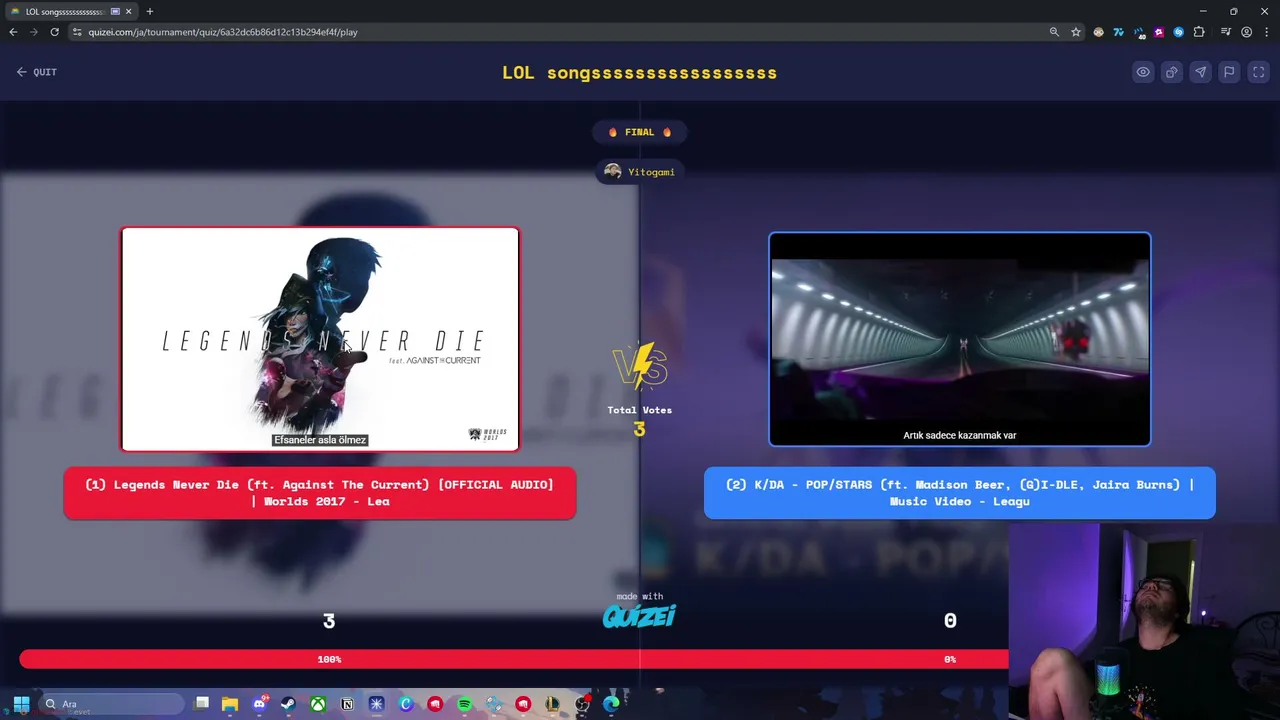This screenshot has height=720, width=1280.
Task: Click the "100%" label on the bar
Action: click(329, 659)
